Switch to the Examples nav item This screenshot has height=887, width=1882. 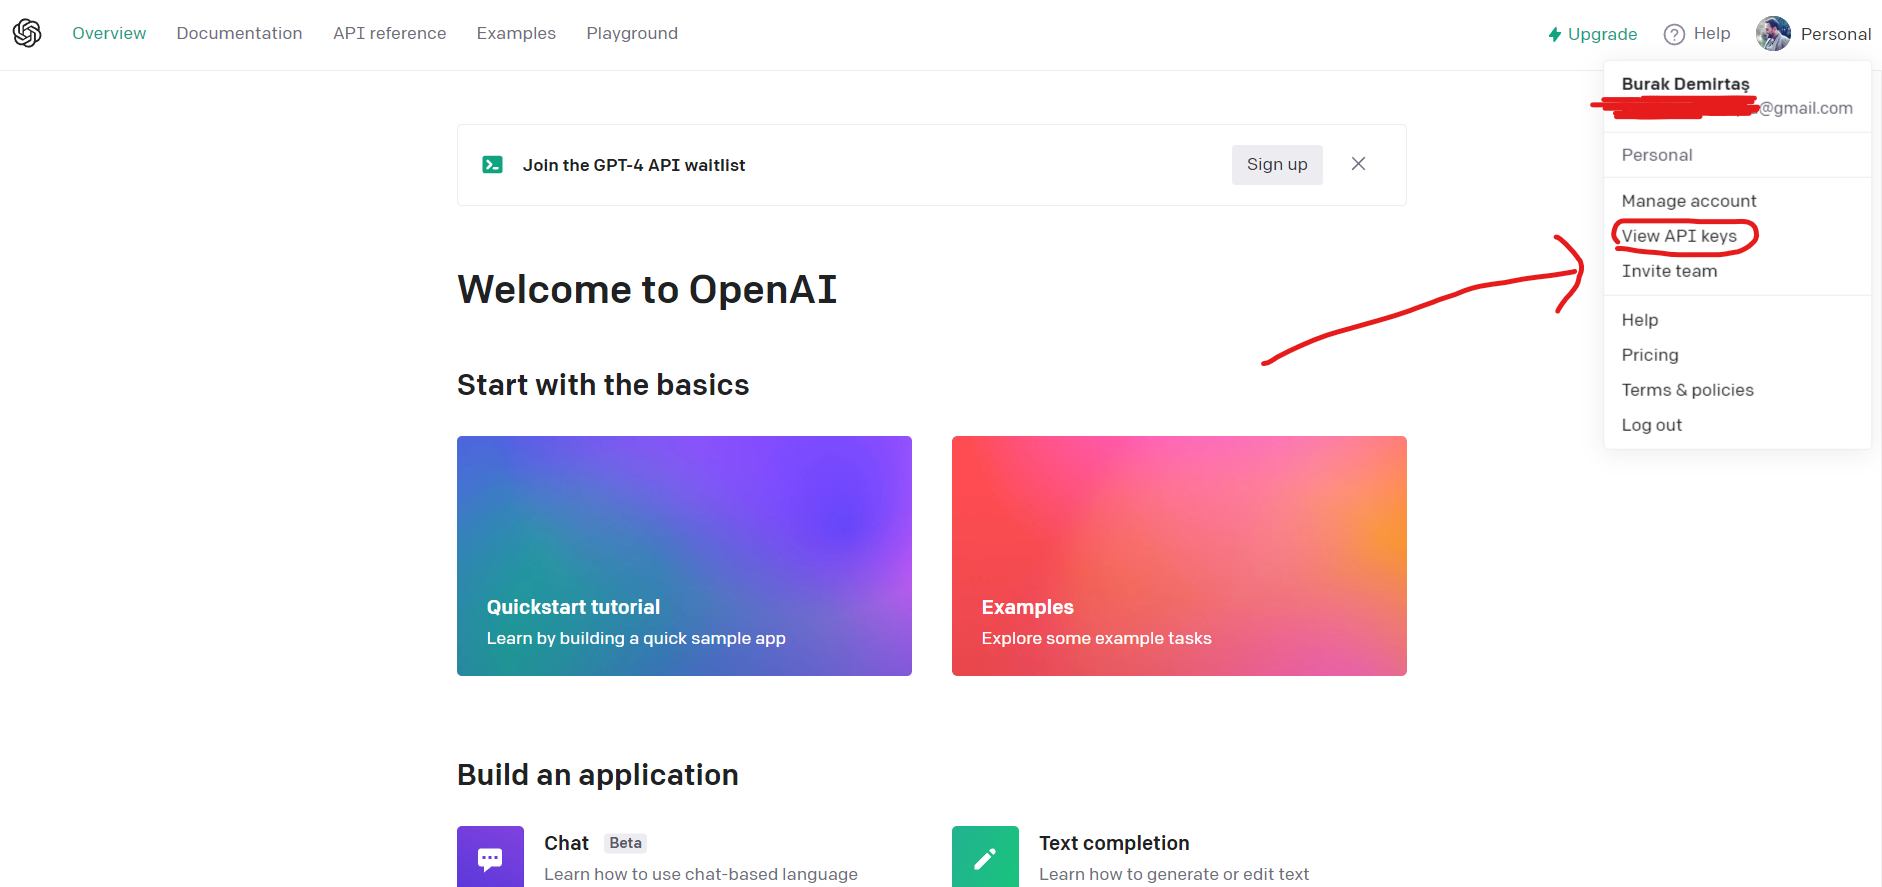click(x=516, y=33)
